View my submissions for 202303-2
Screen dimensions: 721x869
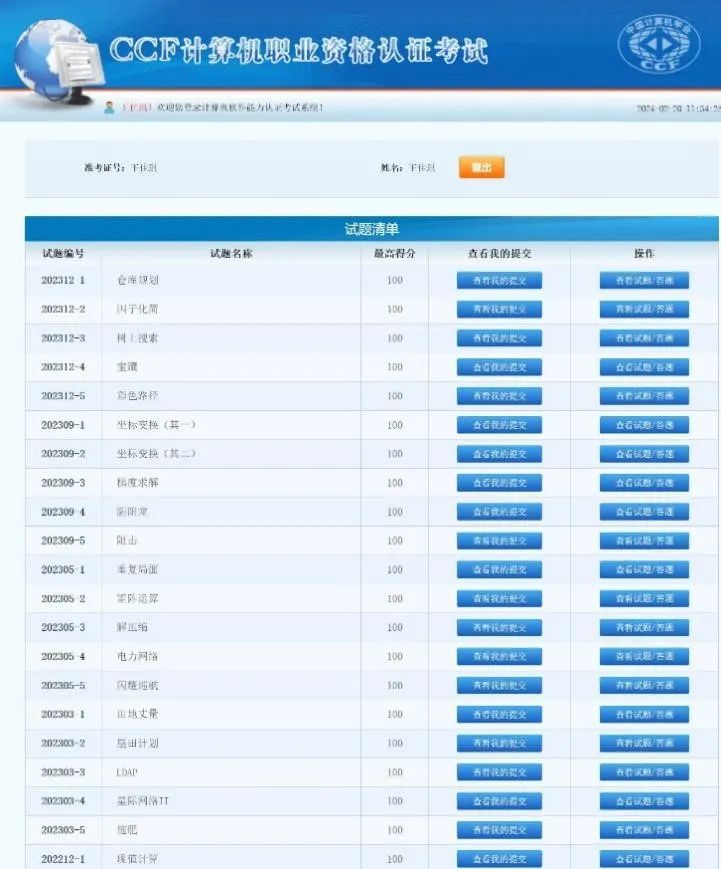tap(499, 743)
